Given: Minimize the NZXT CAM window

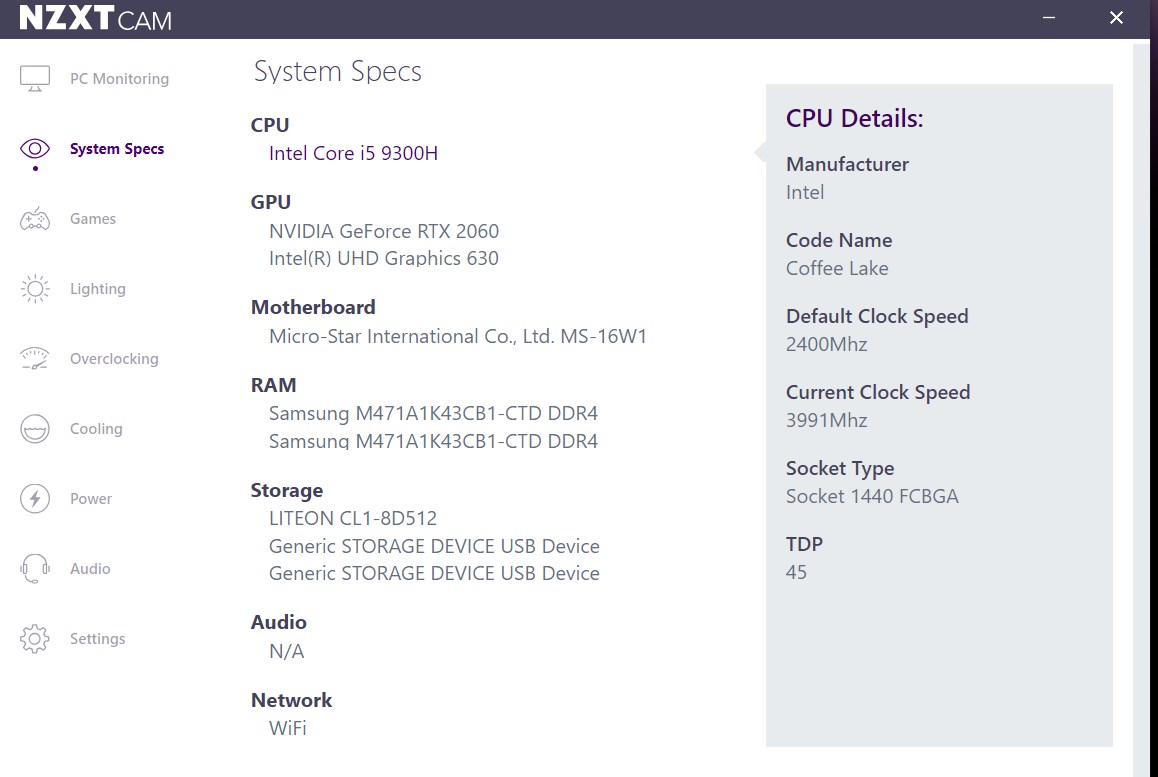Looking at the screenshot, I should [1049, 18].
